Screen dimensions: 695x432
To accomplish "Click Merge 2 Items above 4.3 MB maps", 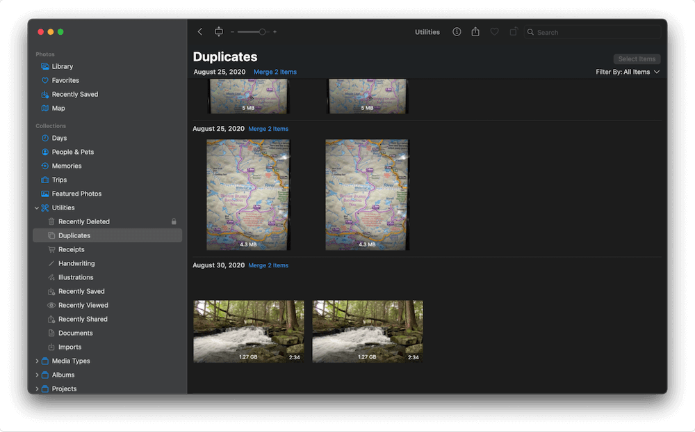I will [268, 129].
